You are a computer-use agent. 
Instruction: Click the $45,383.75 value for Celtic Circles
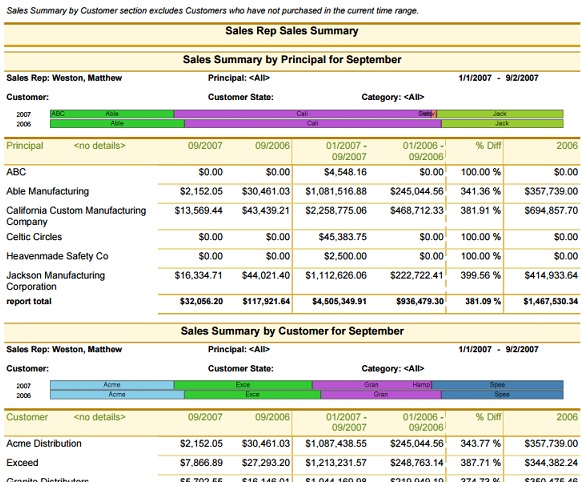[343, 237]
